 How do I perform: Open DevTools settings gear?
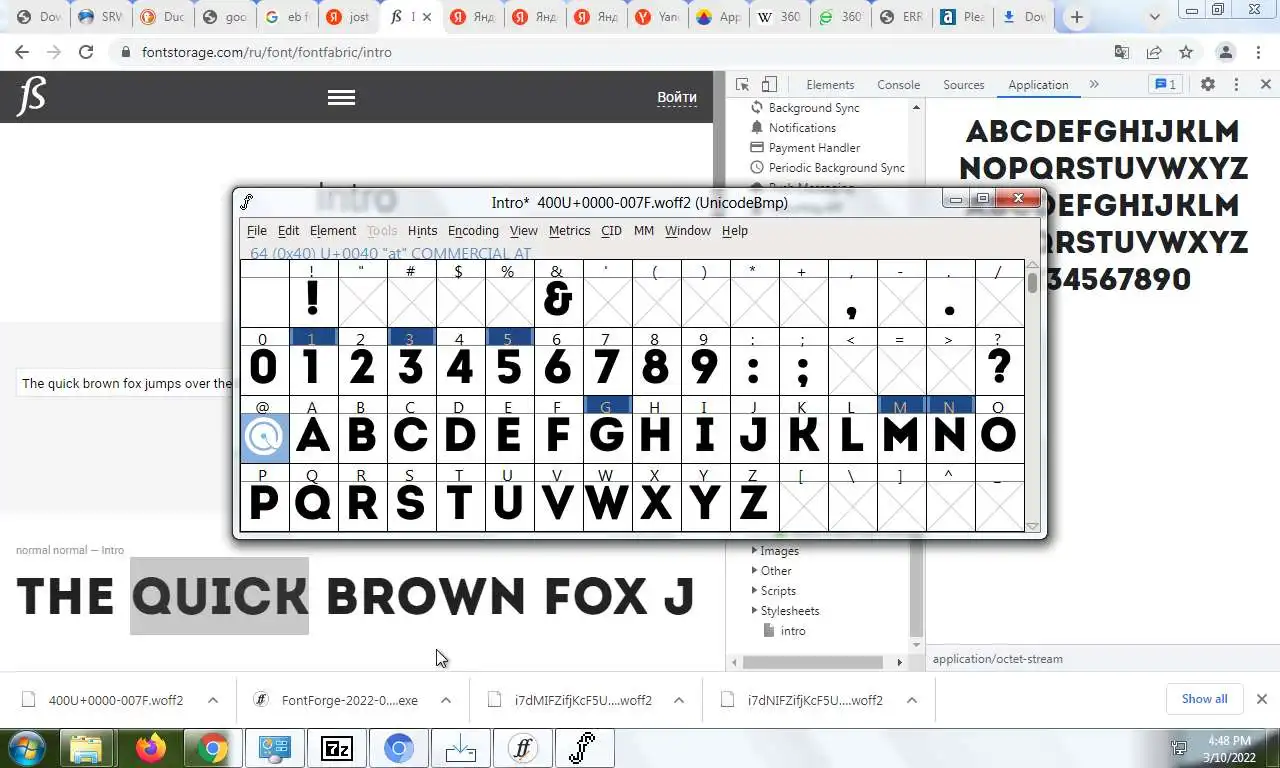[1207, 85]
